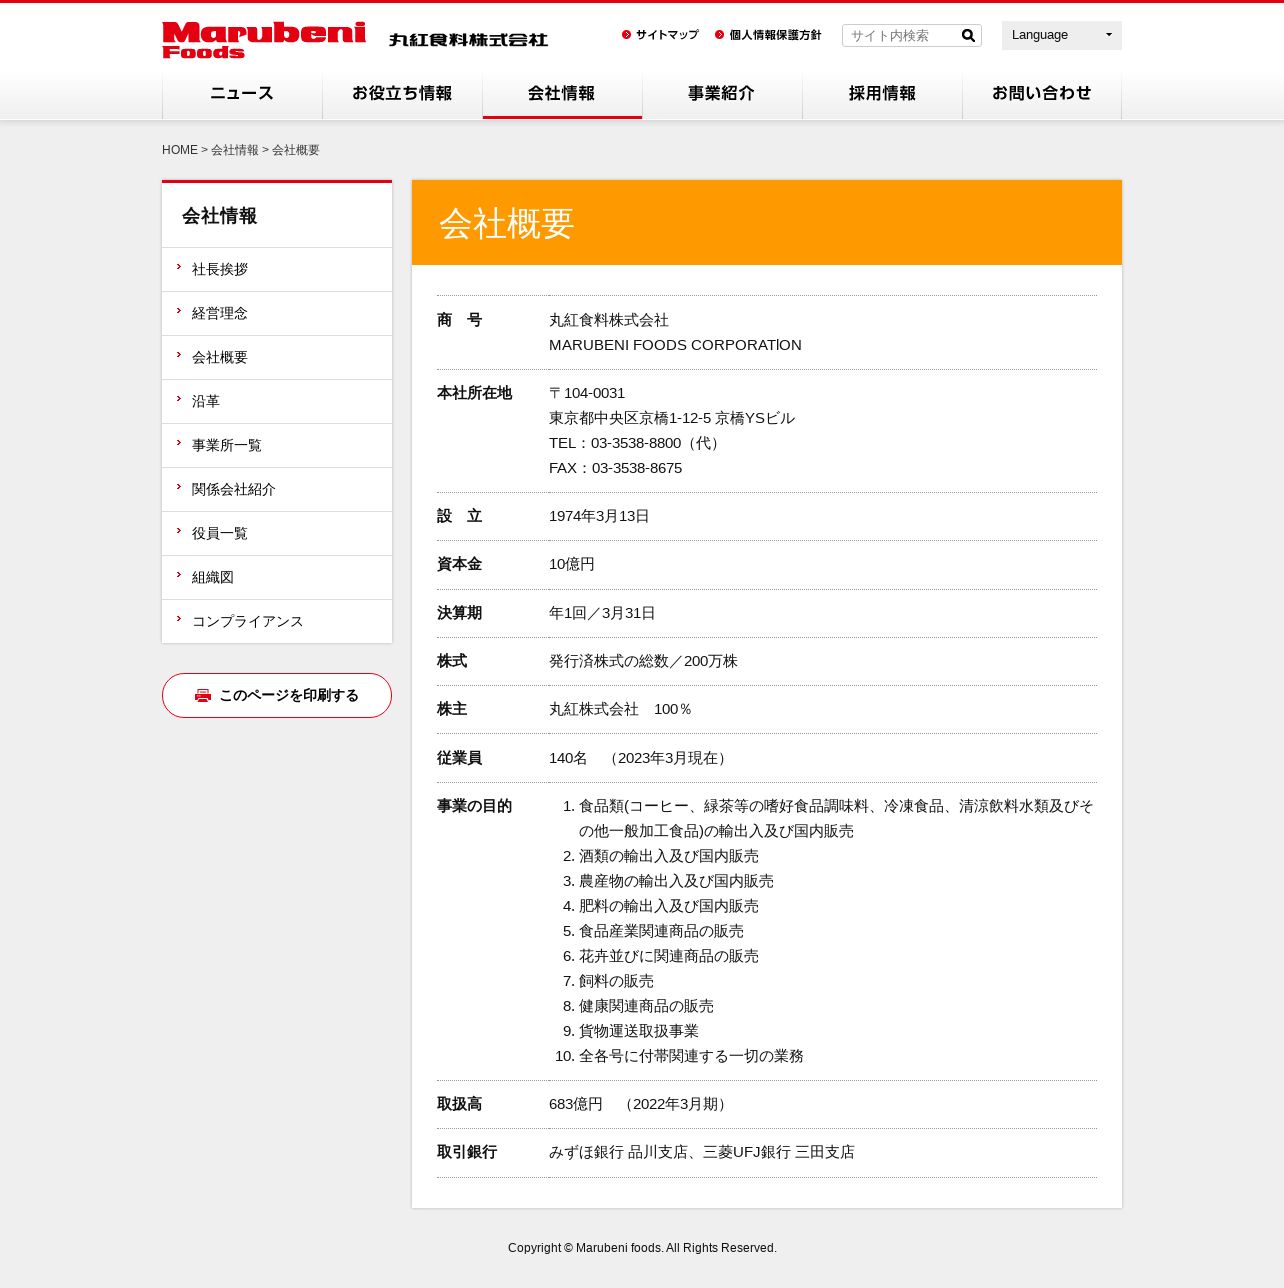1284x1288 pixels.
Task: Click the FAX：03-3538-8675 text
Action: pos(616,468)
